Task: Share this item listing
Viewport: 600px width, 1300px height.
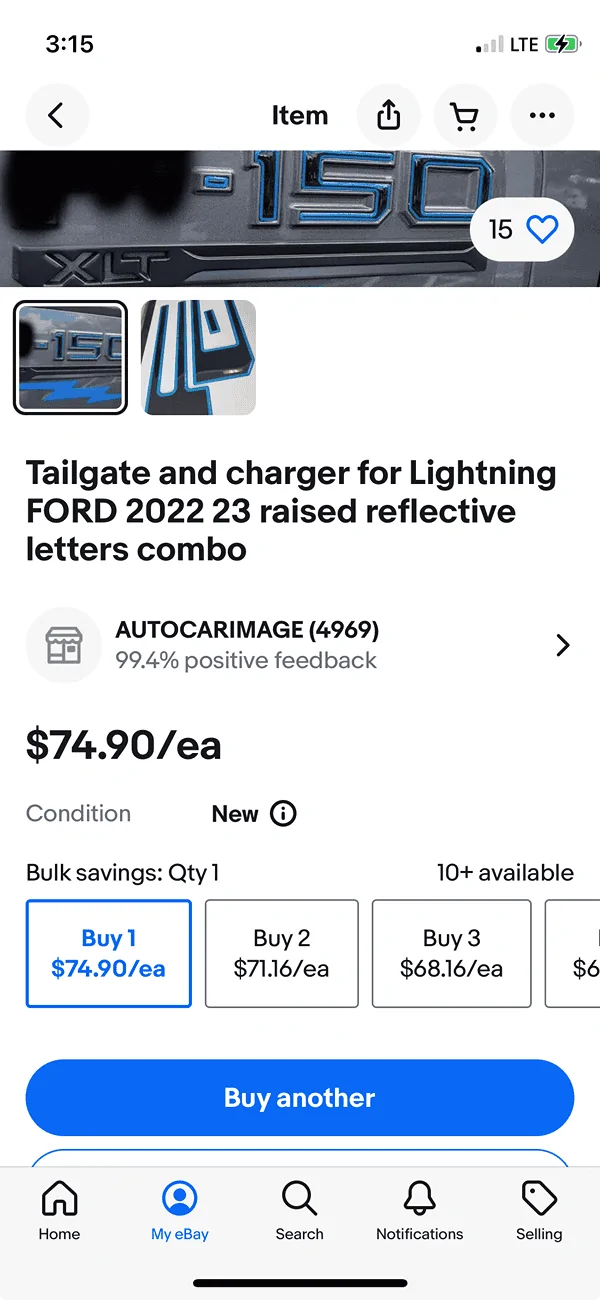Action: coord(389,116)
